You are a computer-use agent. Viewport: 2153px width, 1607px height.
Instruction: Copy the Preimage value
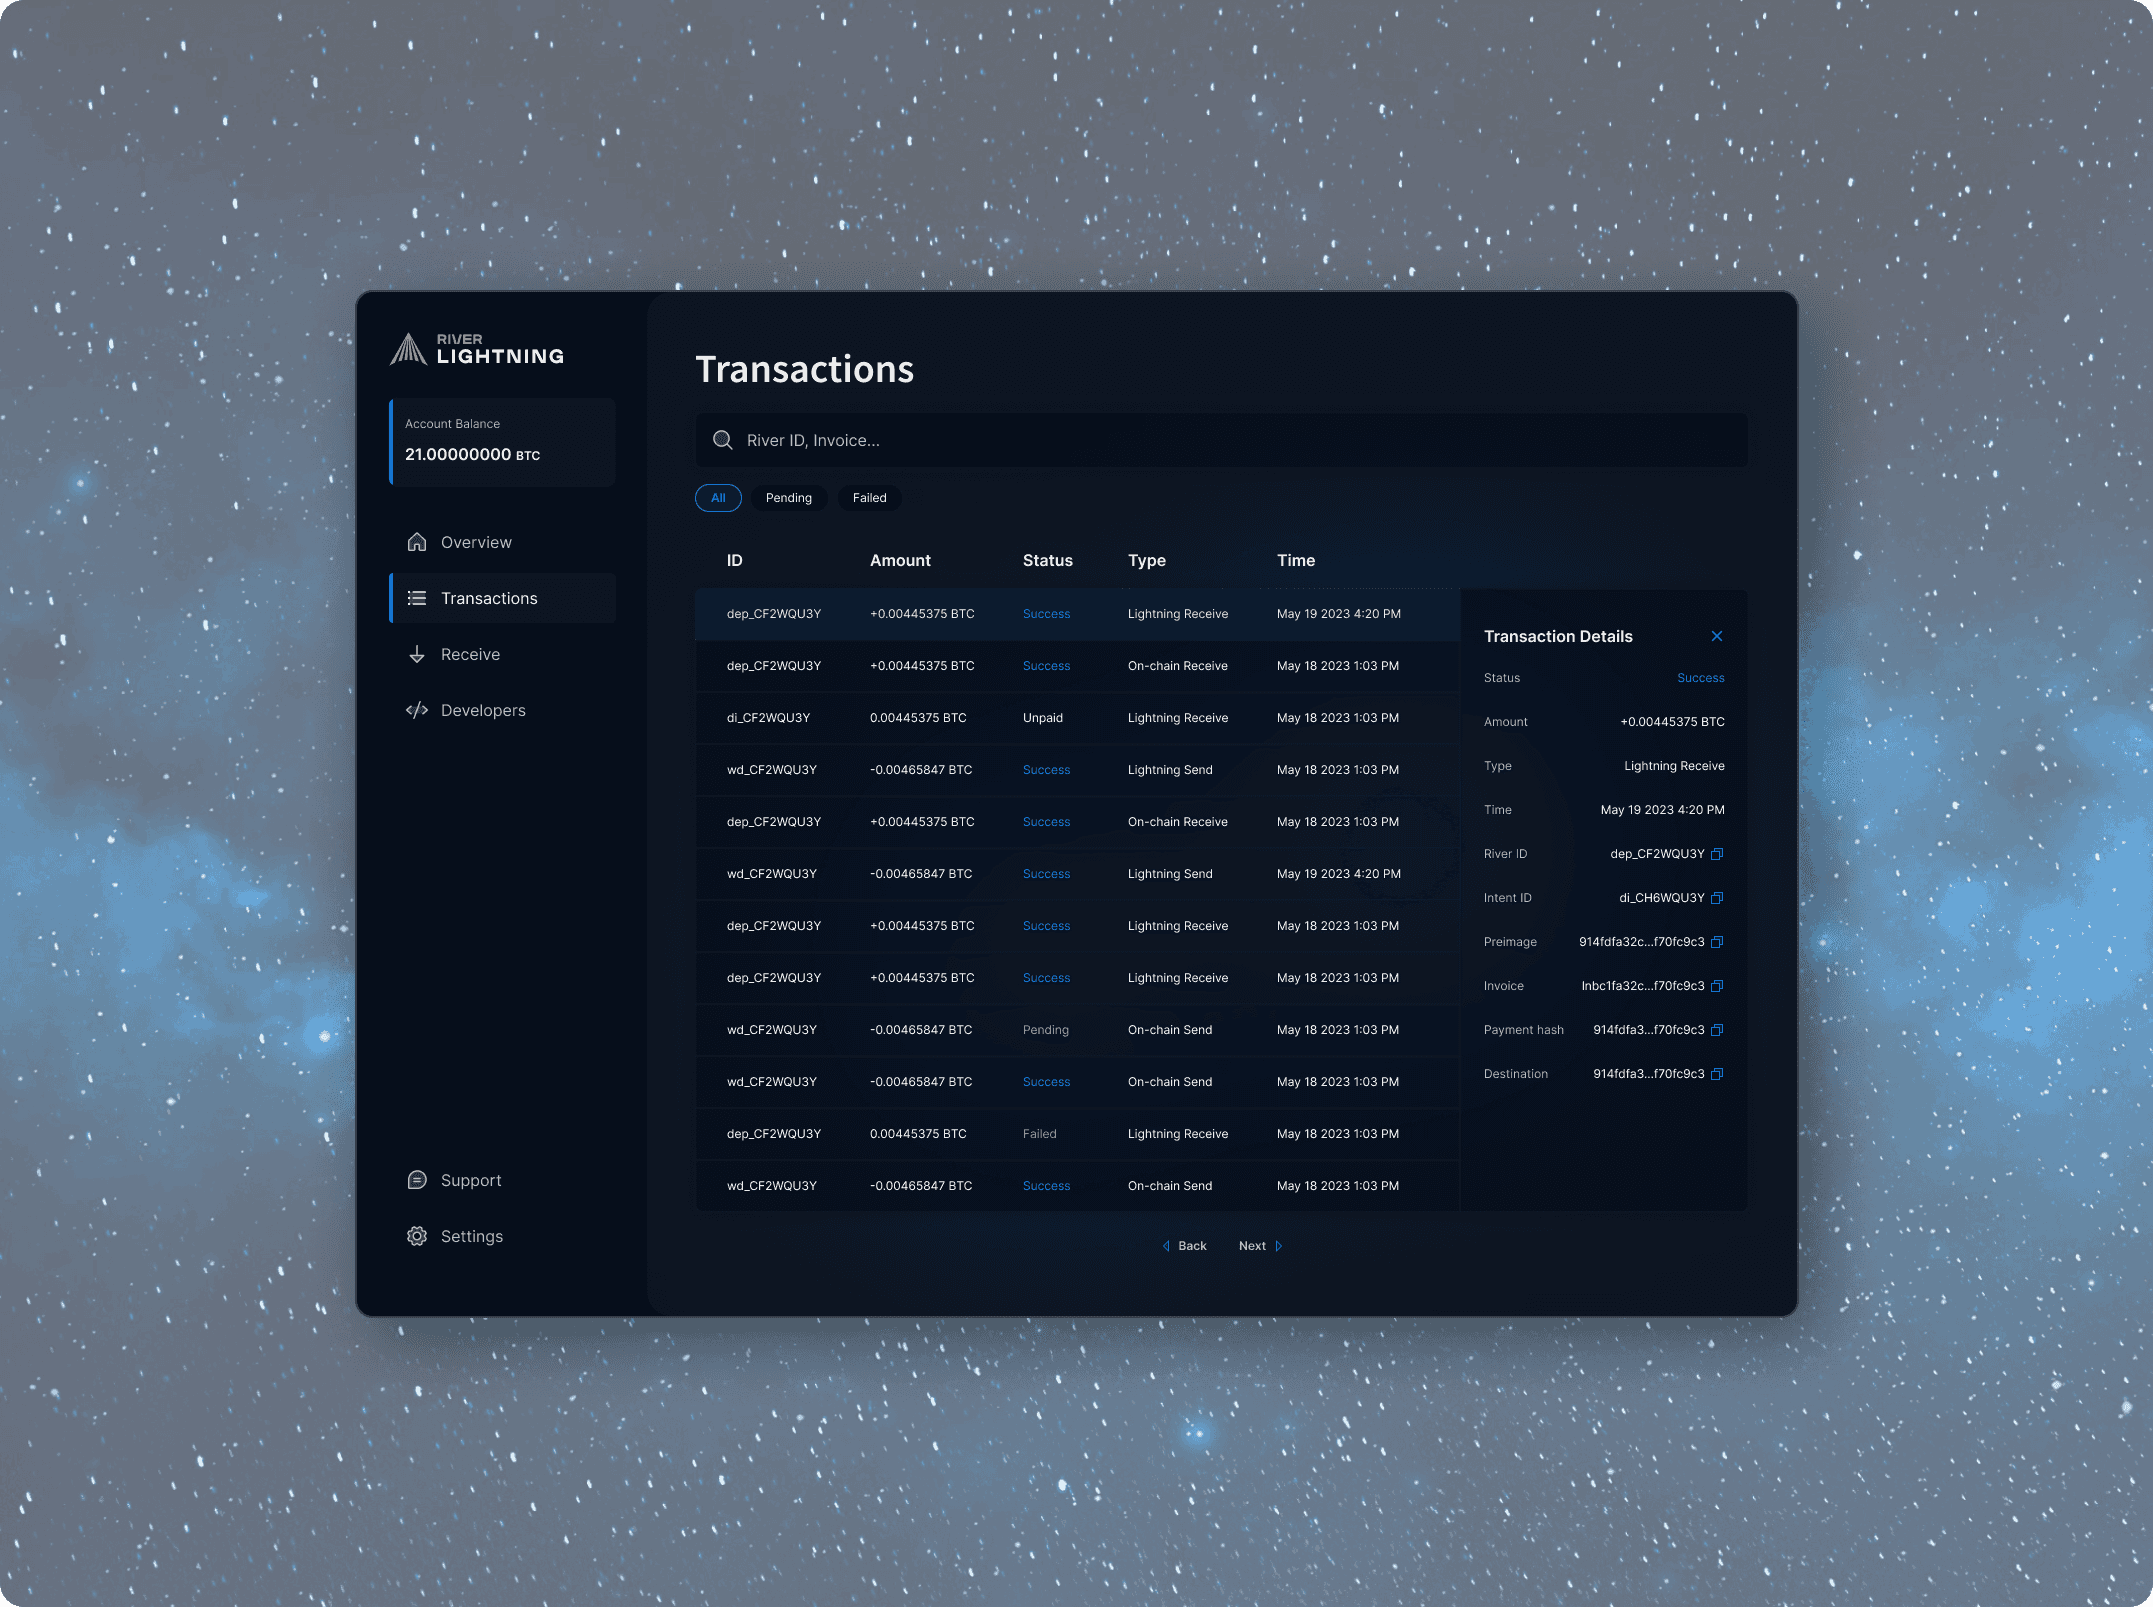tap(1717, 942)
